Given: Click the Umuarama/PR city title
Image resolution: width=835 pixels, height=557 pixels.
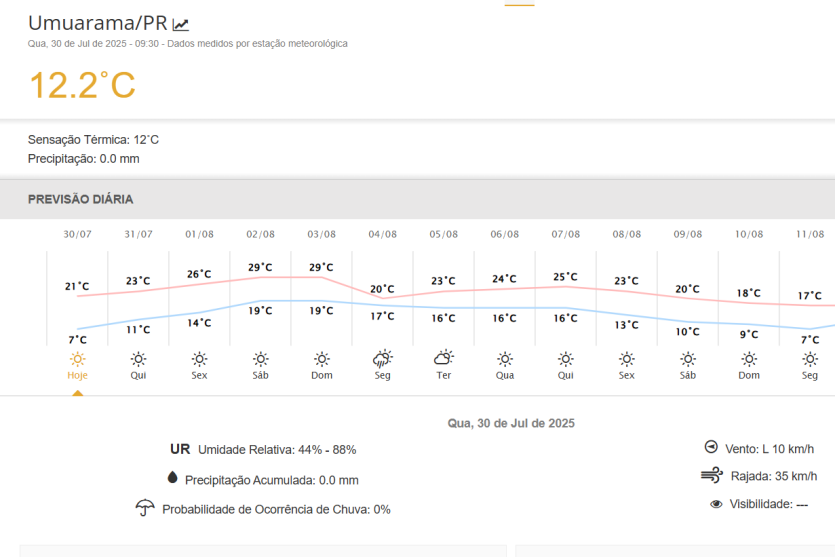Looking at the screenshot, I should pos(97,23).
